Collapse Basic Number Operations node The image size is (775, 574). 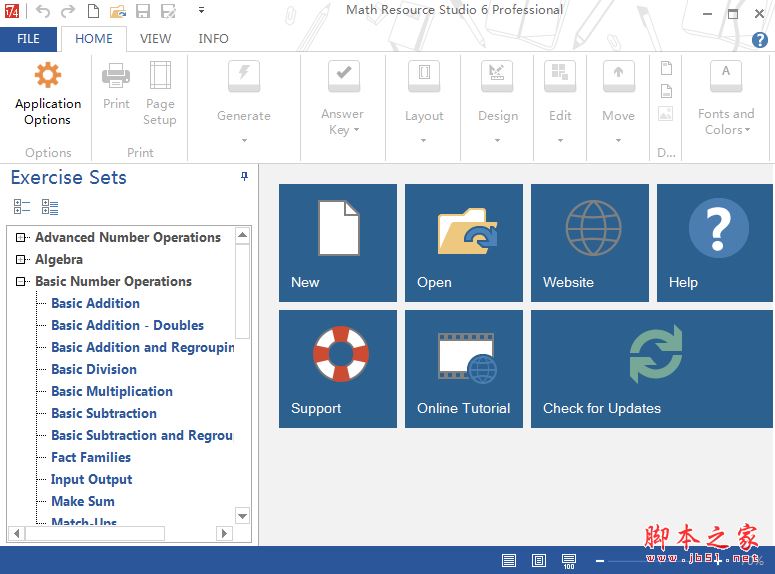20,281
